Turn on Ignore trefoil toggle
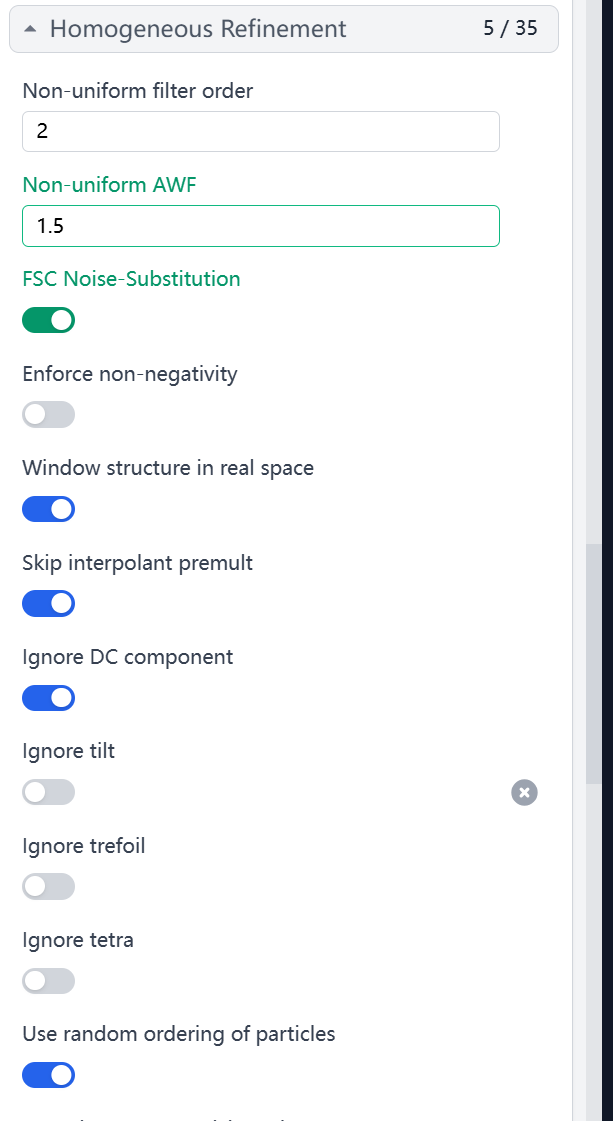613x1121 pixels. pyautogui.click(x=49, y=887)
